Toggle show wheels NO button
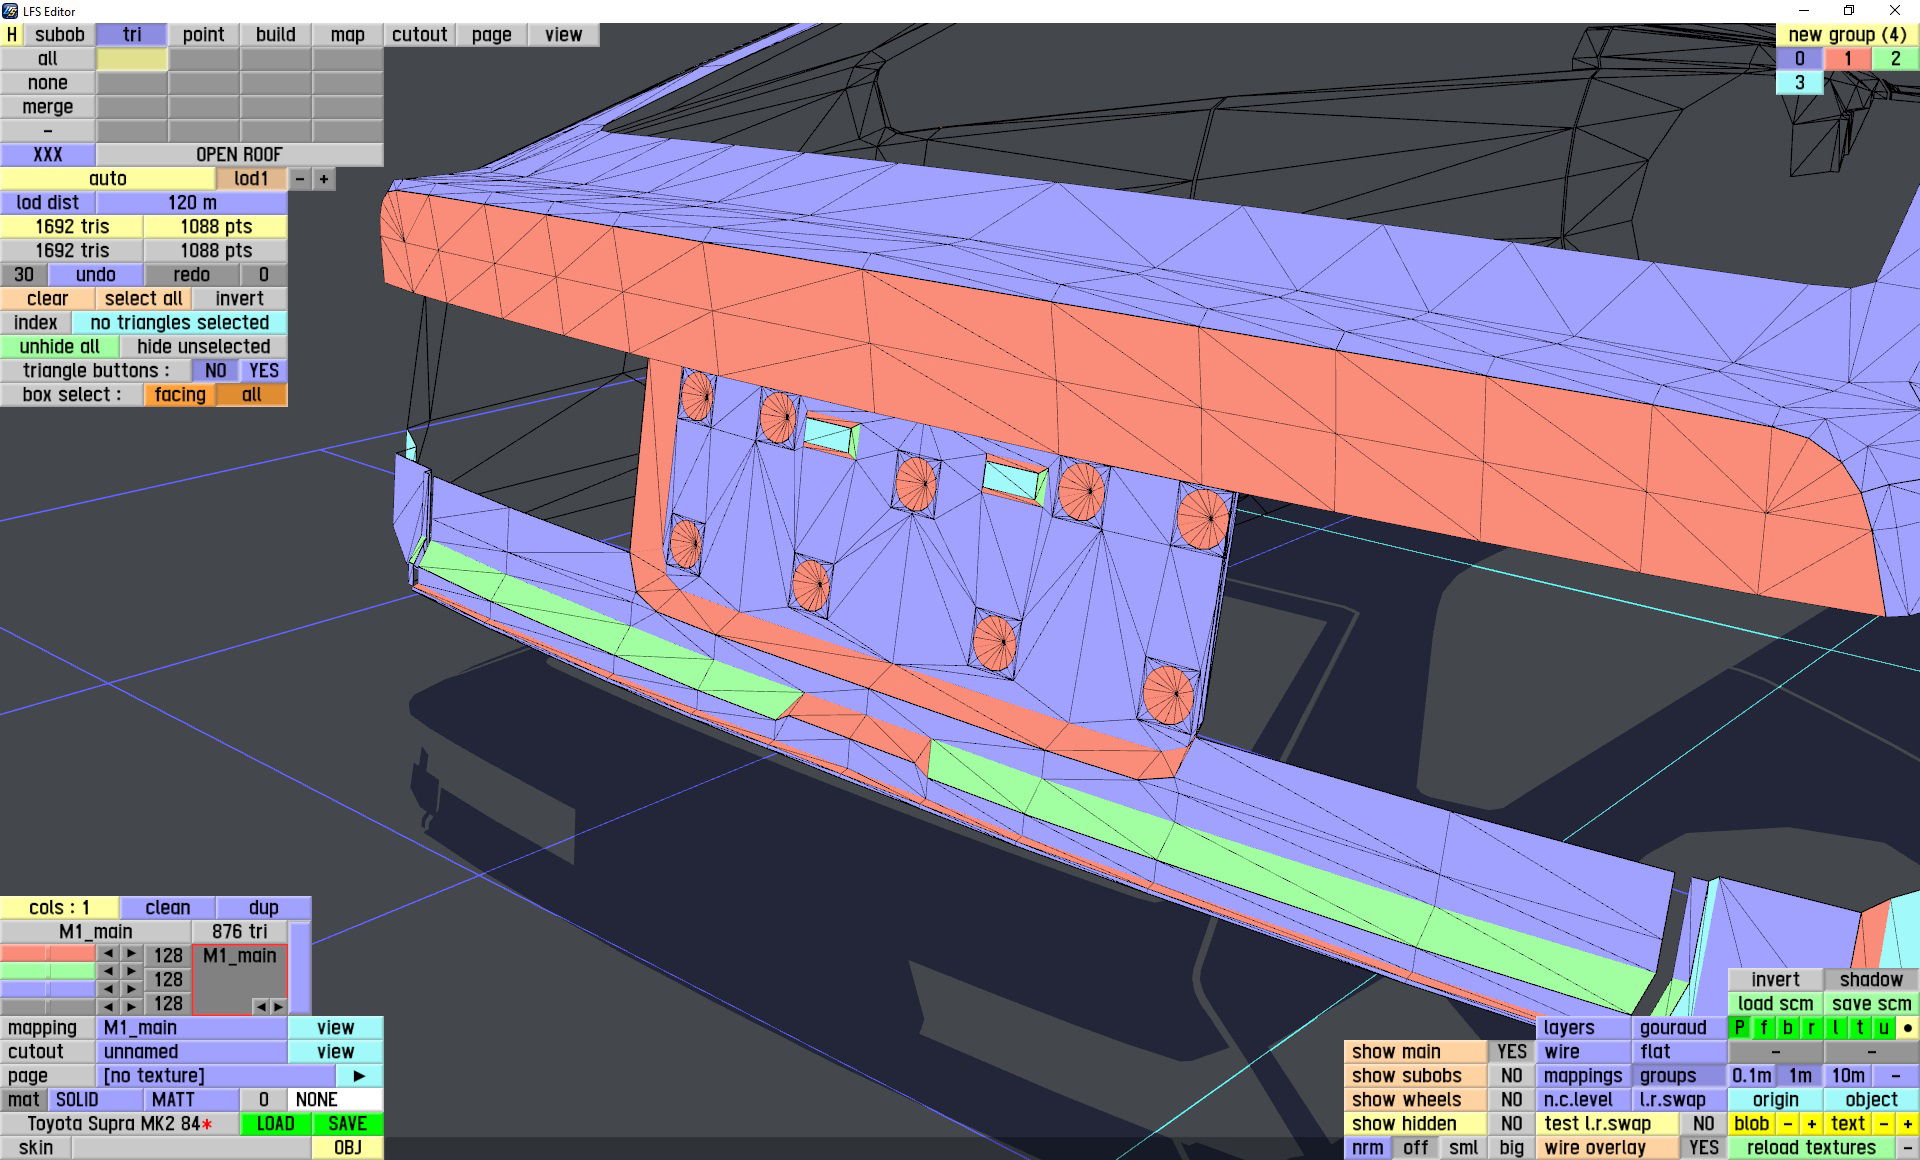 click(x=1511, y=1100)
